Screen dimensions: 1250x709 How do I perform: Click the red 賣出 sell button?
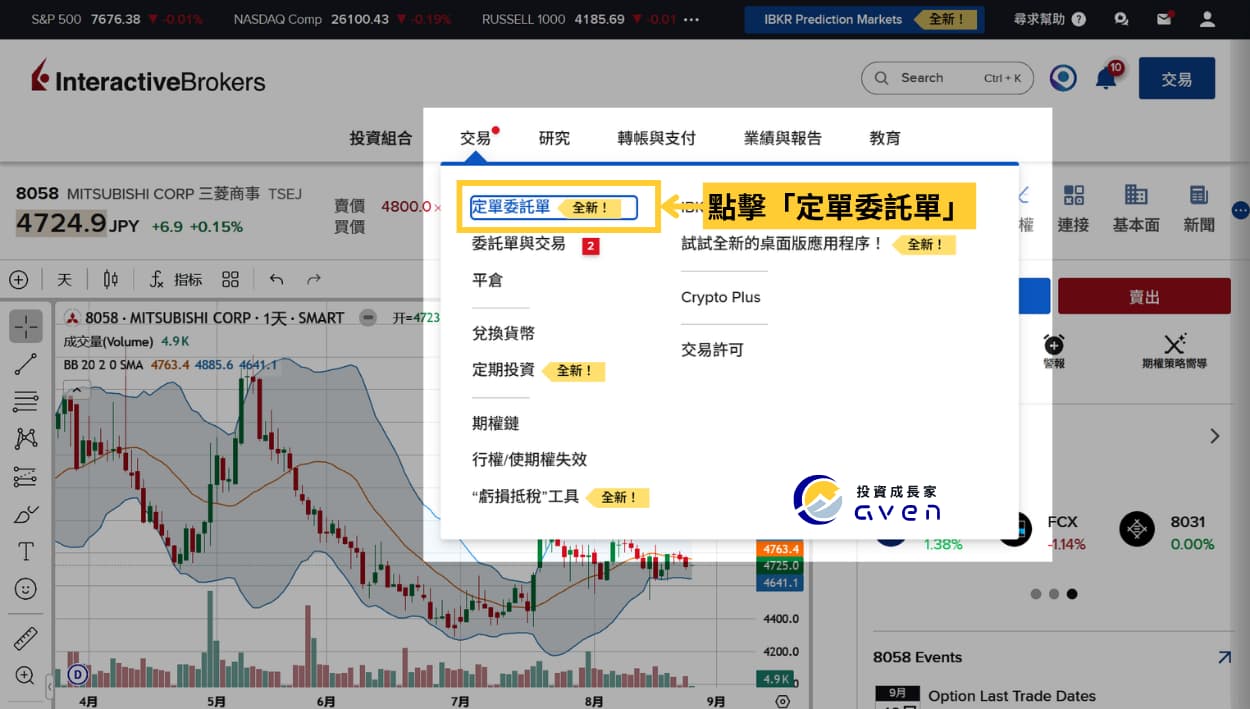1144,297
